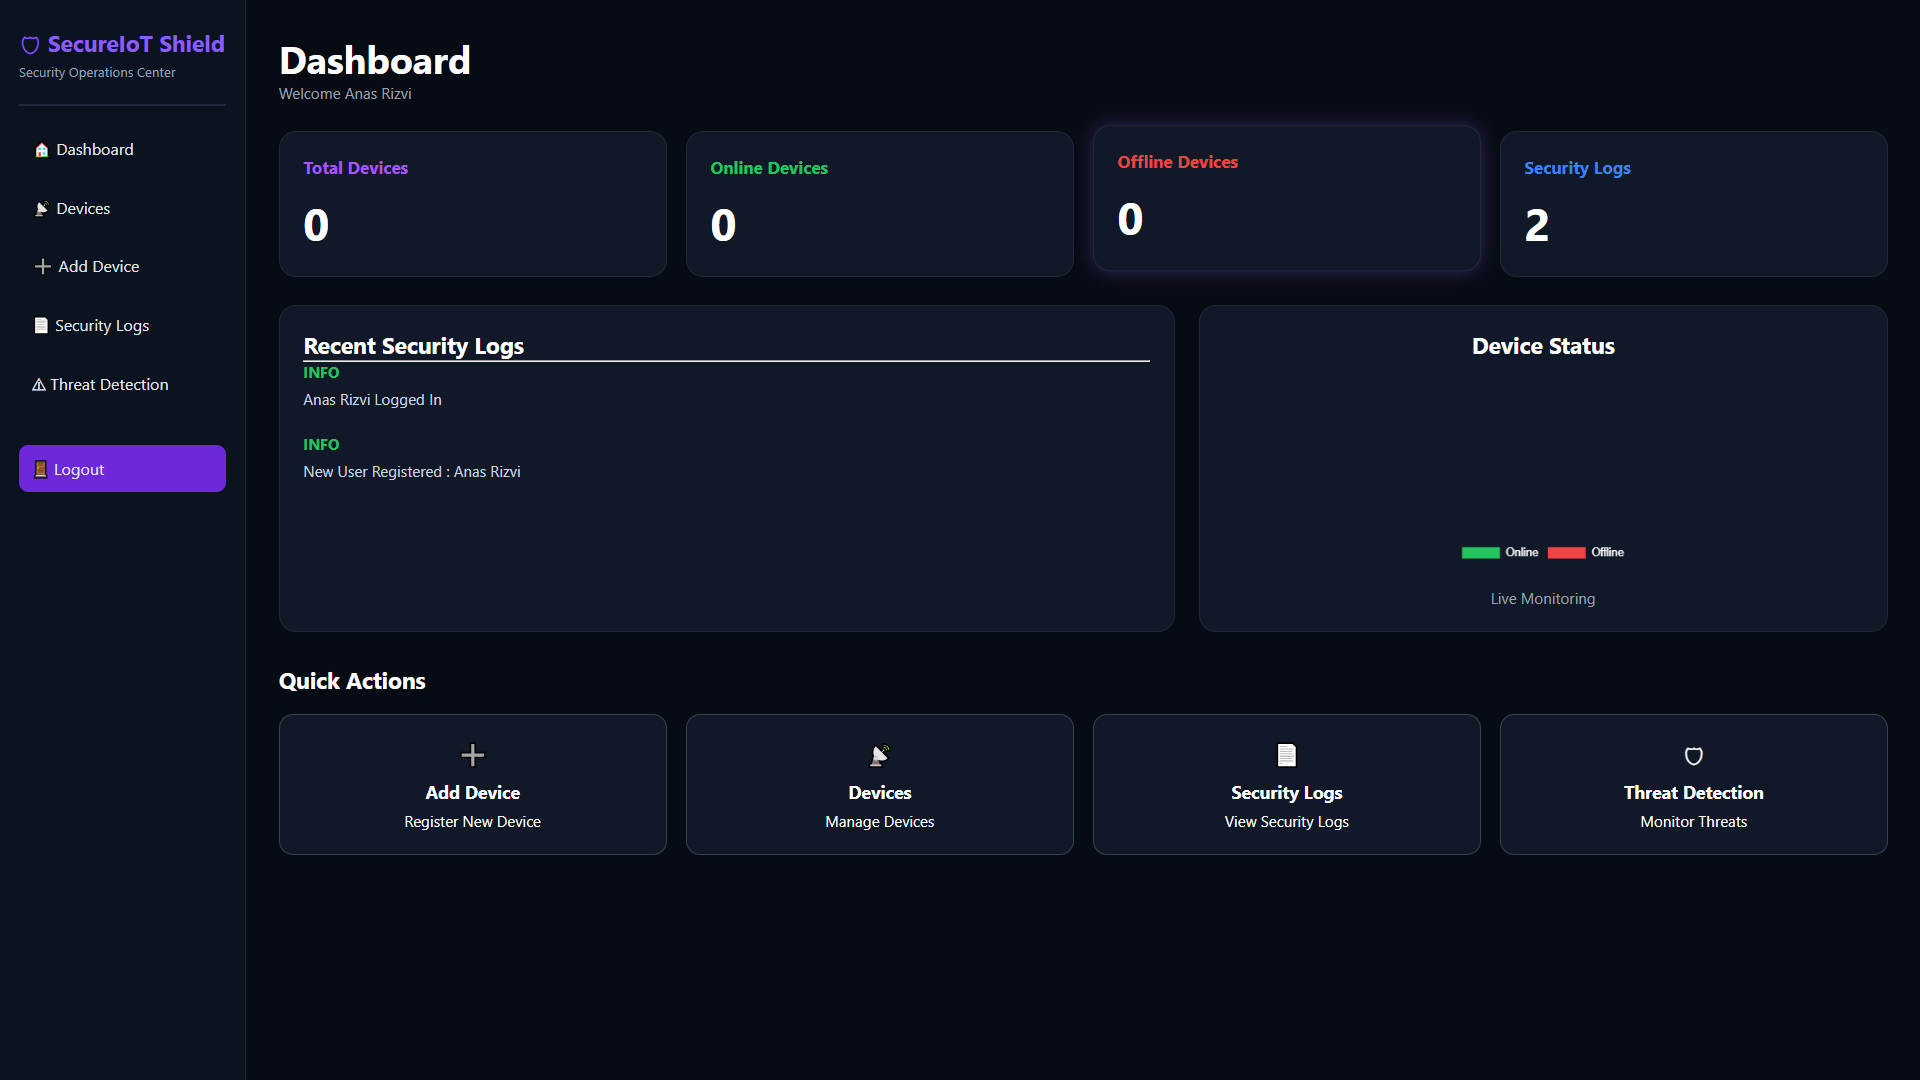Click the INFO tag above 'New User Registered'
The height and width of the screenshot is (1080, 1920).
[321, 445]
